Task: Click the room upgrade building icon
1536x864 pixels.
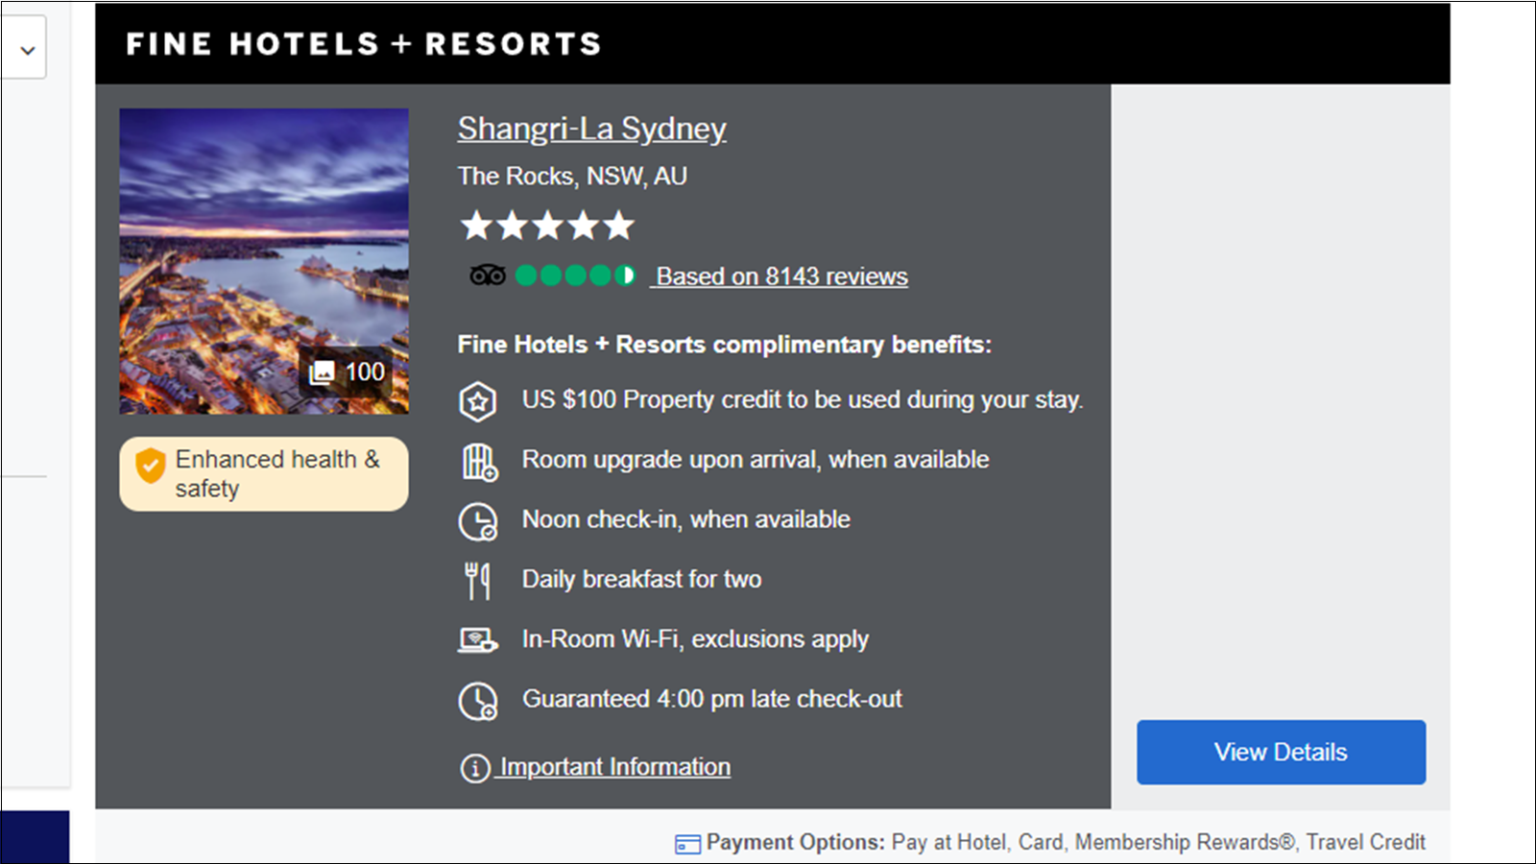Action: (478, 461)
